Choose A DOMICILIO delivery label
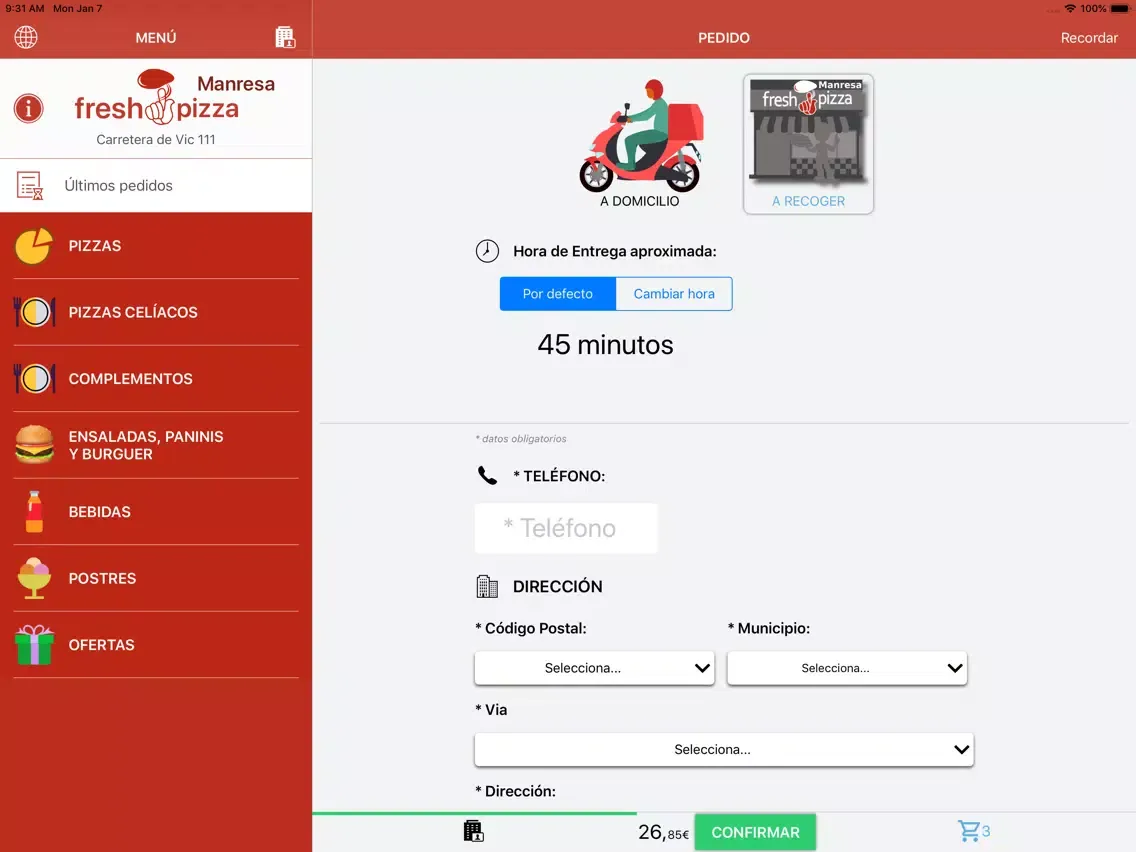Screen dimensions: 1136x852 640,201
